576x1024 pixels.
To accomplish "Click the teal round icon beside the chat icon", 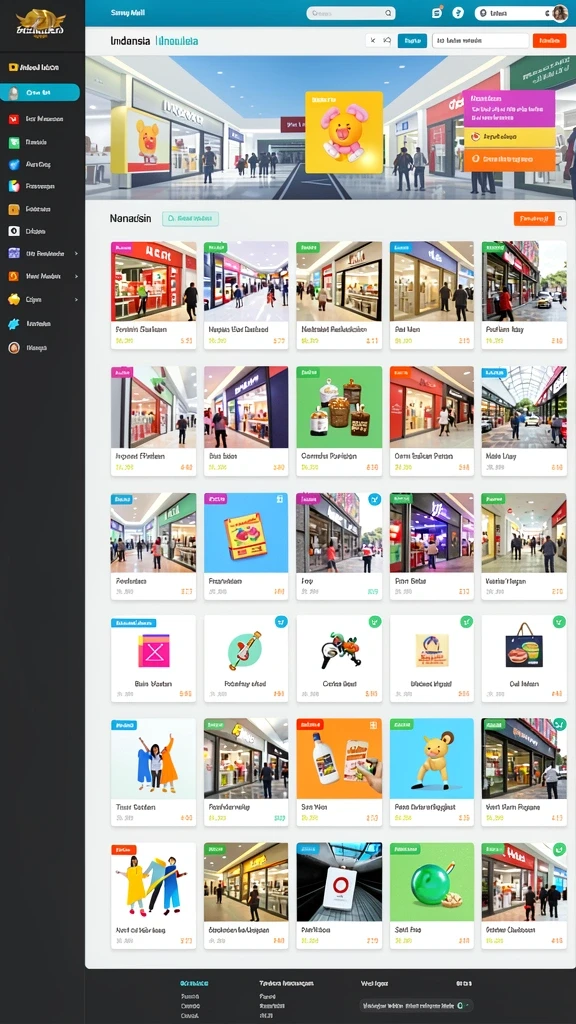I will tap(458, 12).
